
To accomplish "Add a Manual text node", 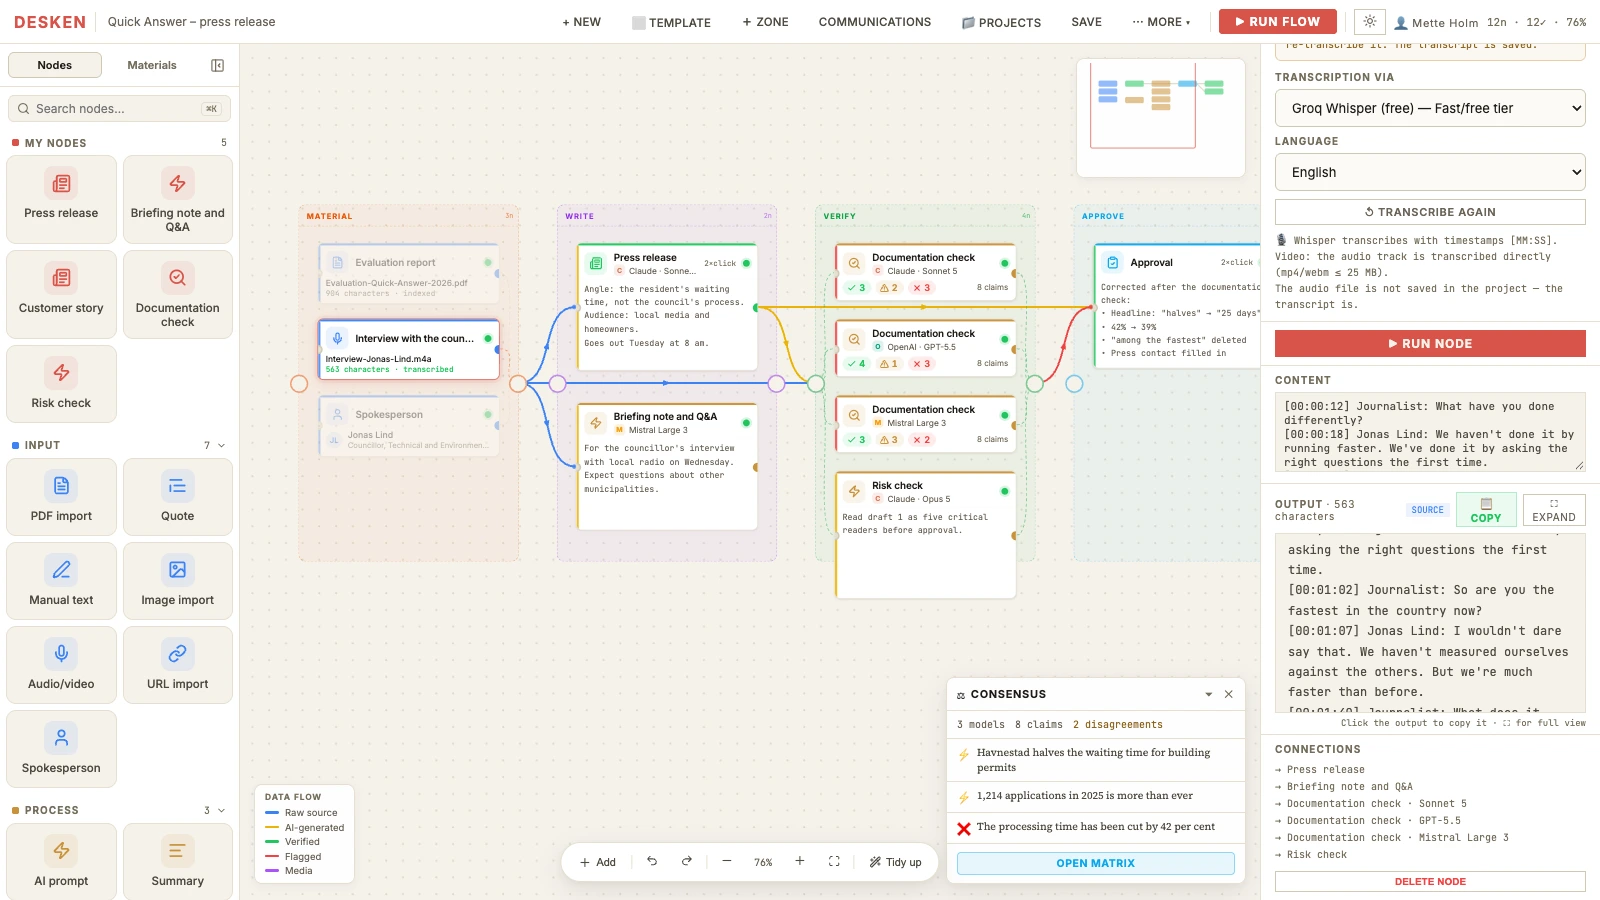I will [61, 581].
